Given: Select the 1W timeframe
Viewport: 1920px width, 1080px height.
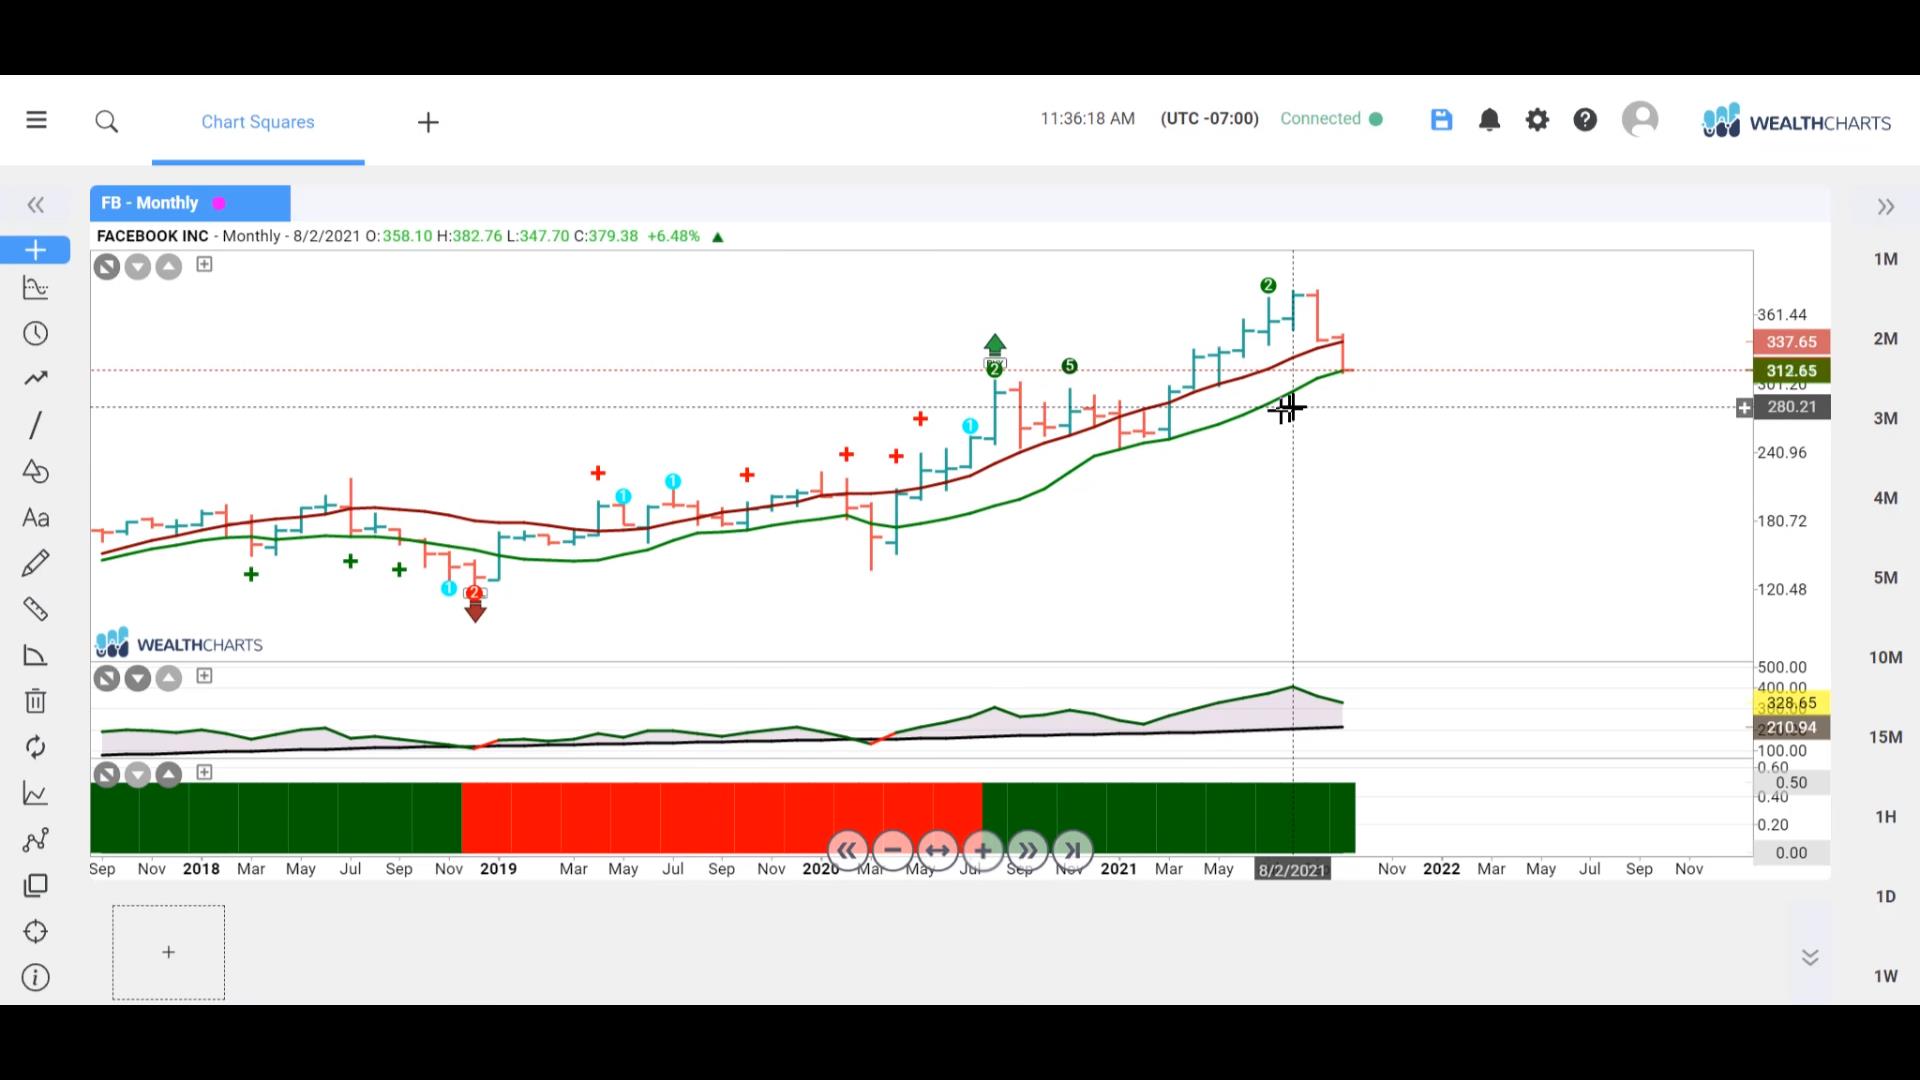Looking at the screenshot, I should tap(1885, 976).
